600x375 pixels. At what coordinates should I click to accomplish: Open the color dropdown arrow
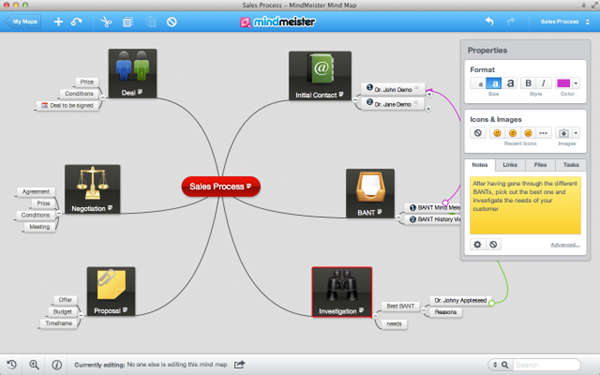point(576,83)
